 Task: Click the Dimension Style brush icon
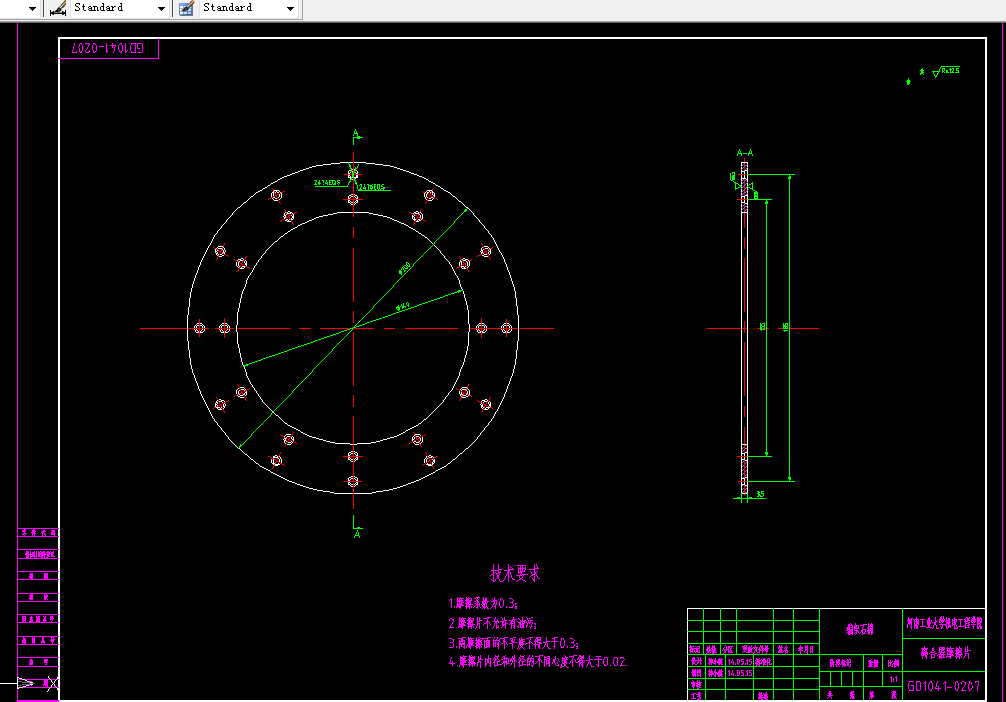click(x=58, y=8)
